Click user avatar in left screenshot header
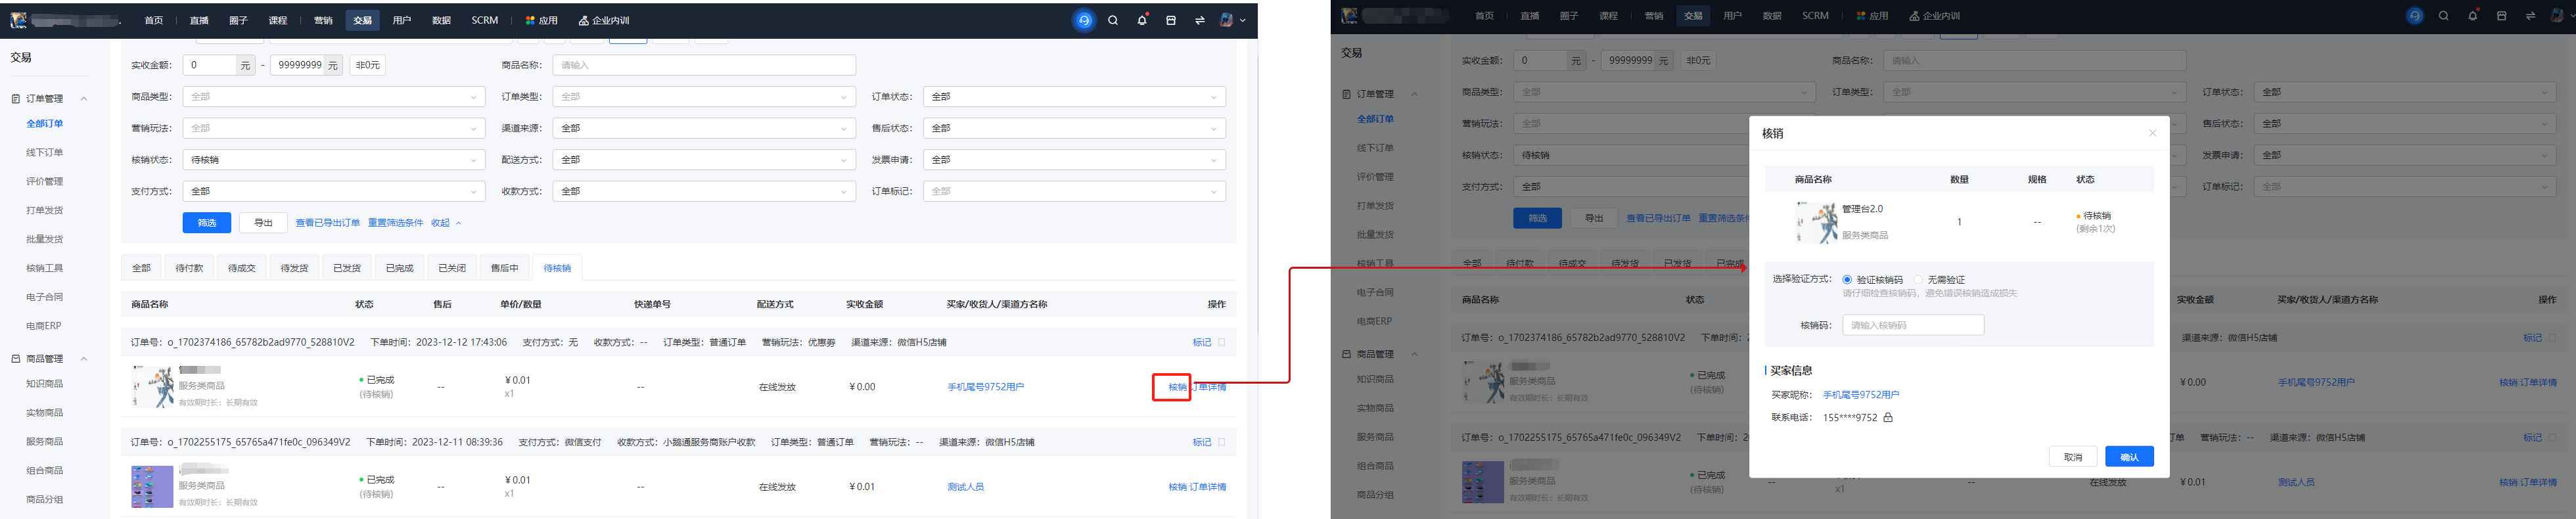This screenshot has height=519, width=2576. click(x=1227, y=20)
